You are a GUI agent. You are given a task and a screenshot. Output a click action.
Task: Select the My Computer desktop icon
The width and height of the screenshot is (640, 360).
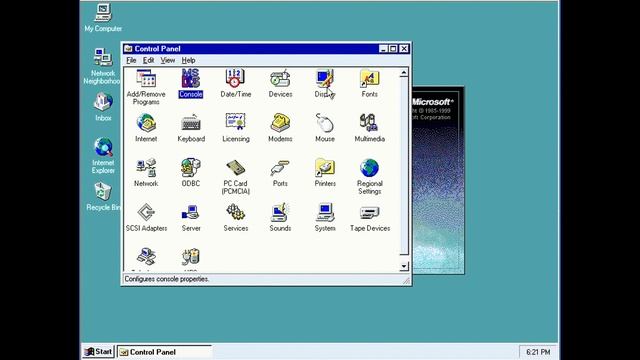click(x=103, y=18)
